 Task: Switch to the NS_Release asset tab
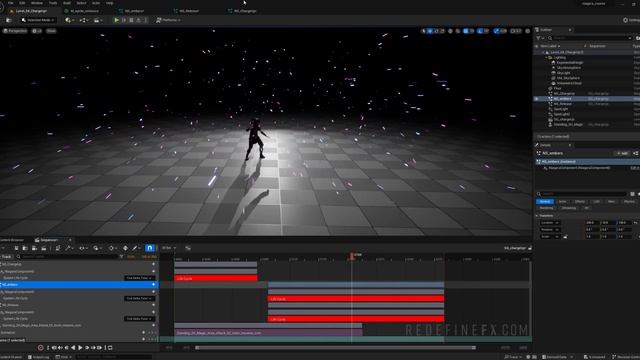tap(189, 11)
